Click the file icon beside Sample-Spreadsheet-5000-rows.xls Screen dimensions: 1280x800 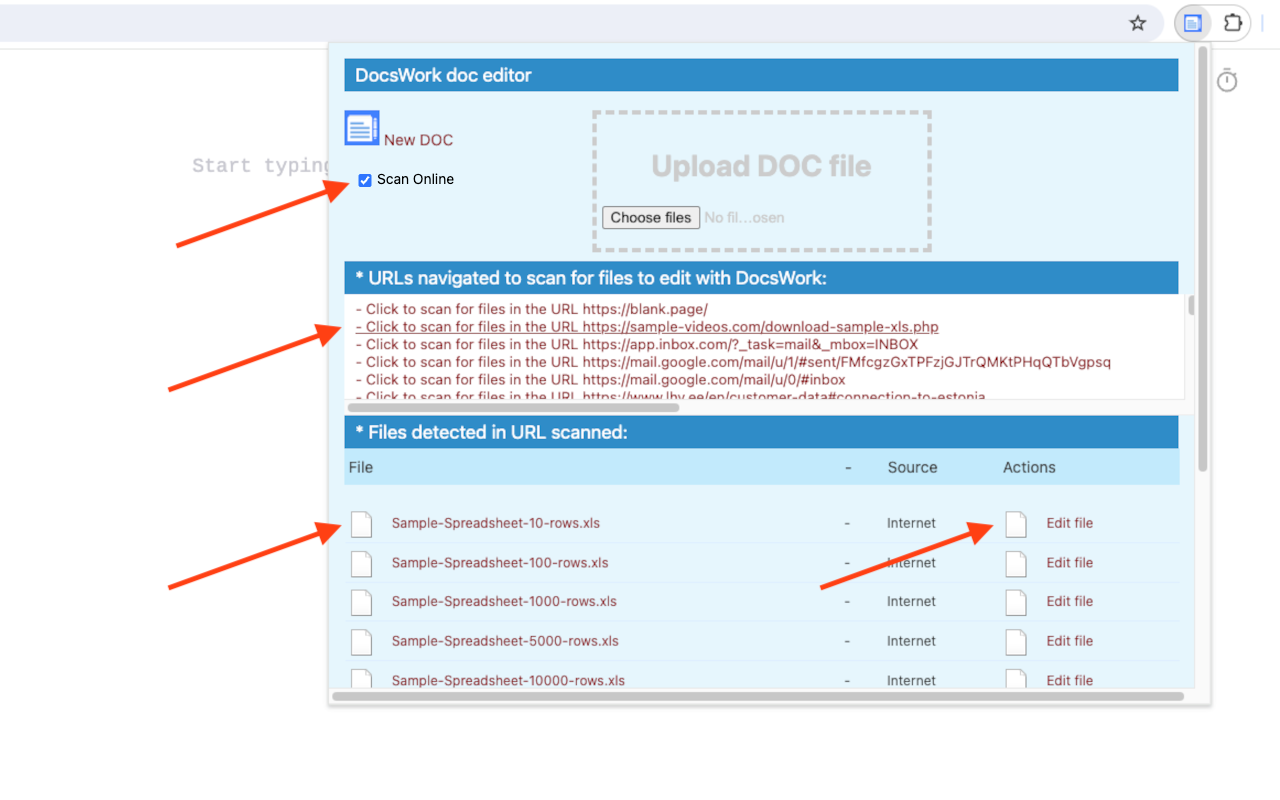tap(361, 641)
